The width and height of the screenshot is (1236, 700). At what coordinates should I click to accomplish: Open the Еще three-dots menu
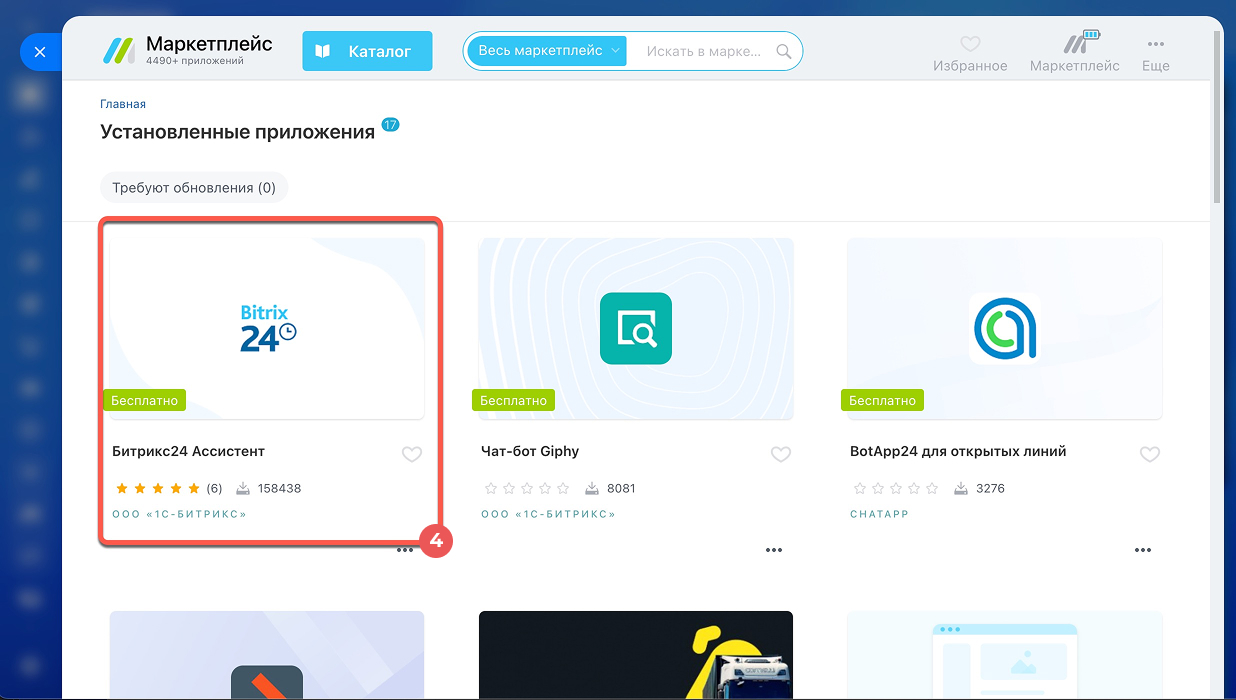pyautogui.click(x=1156, y=54)
